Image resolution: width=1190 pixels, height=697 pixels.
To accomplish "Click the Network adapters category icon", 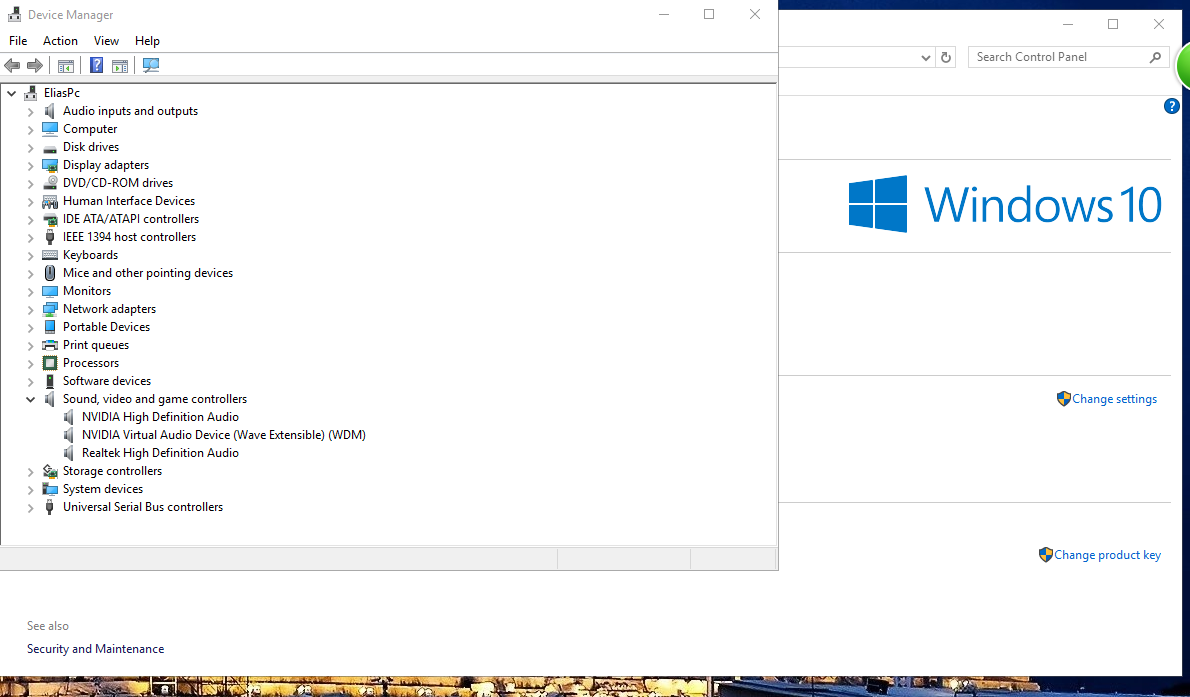I will [50, 309].
